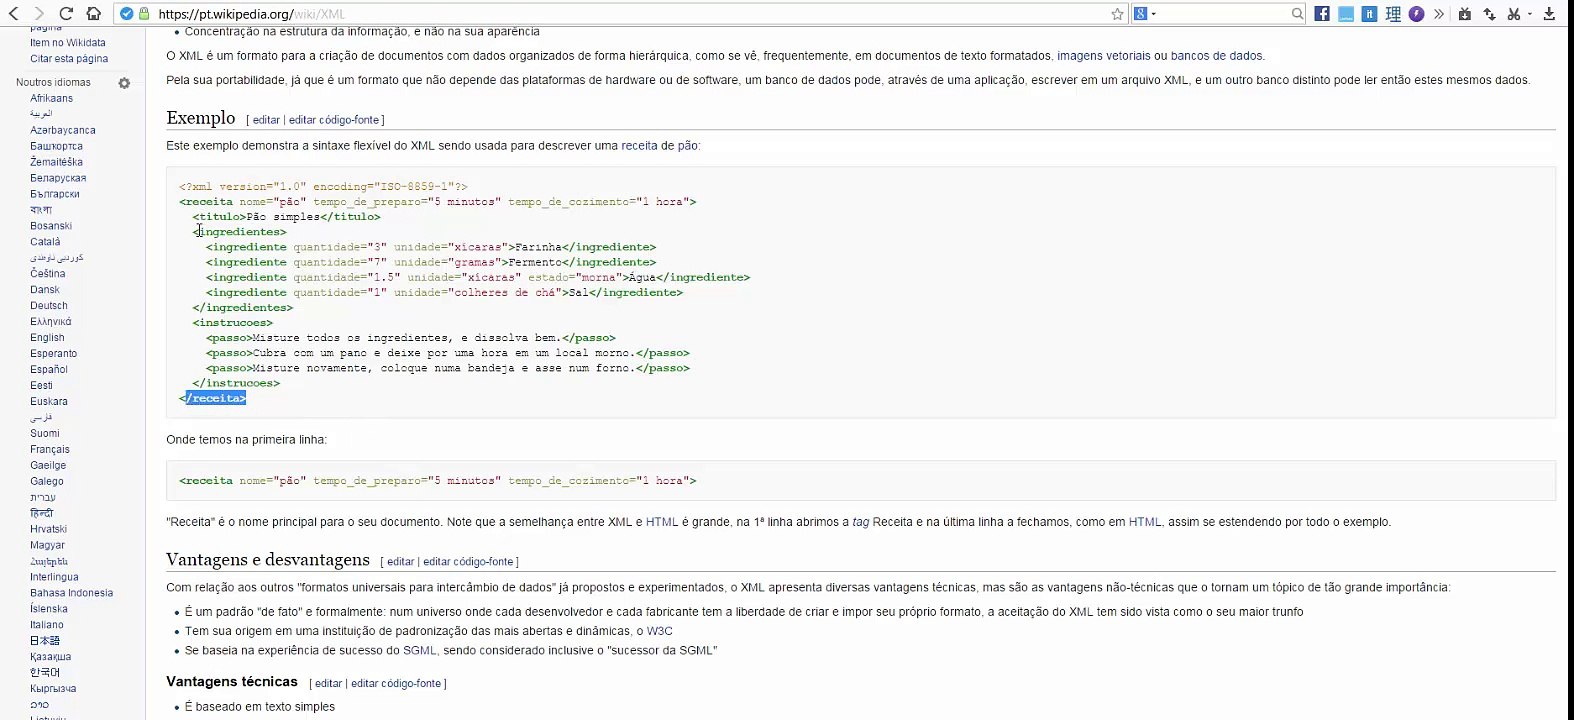Go back with the browser back arrow
This screenshot has height=720, width=1574.
(13, 14)
